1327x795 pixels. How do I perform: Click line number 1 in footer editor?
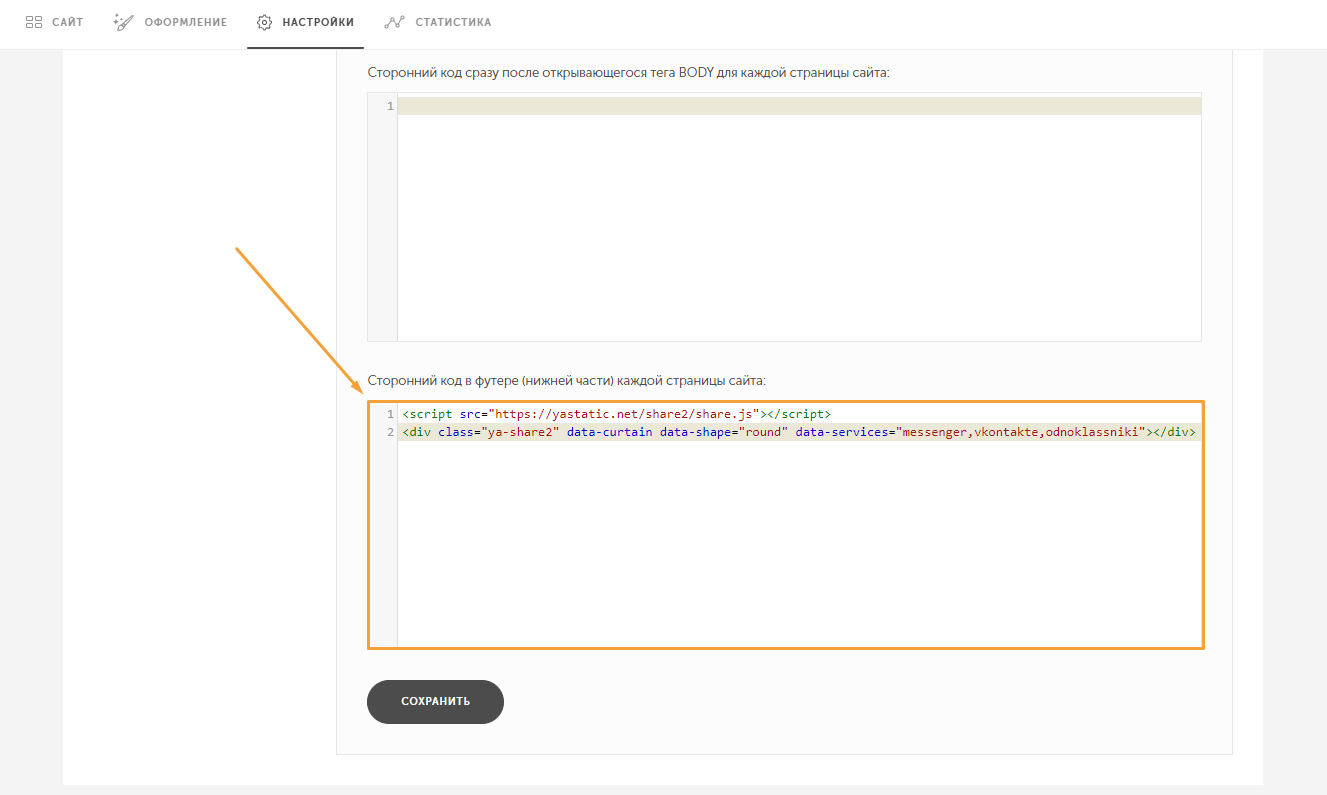point(390,414)
